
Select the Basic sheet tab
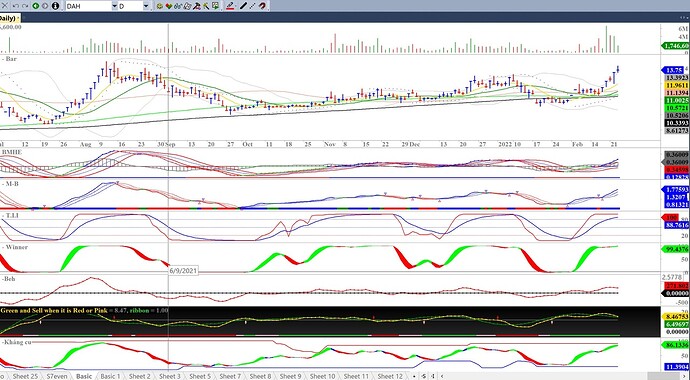coord(84,376)
